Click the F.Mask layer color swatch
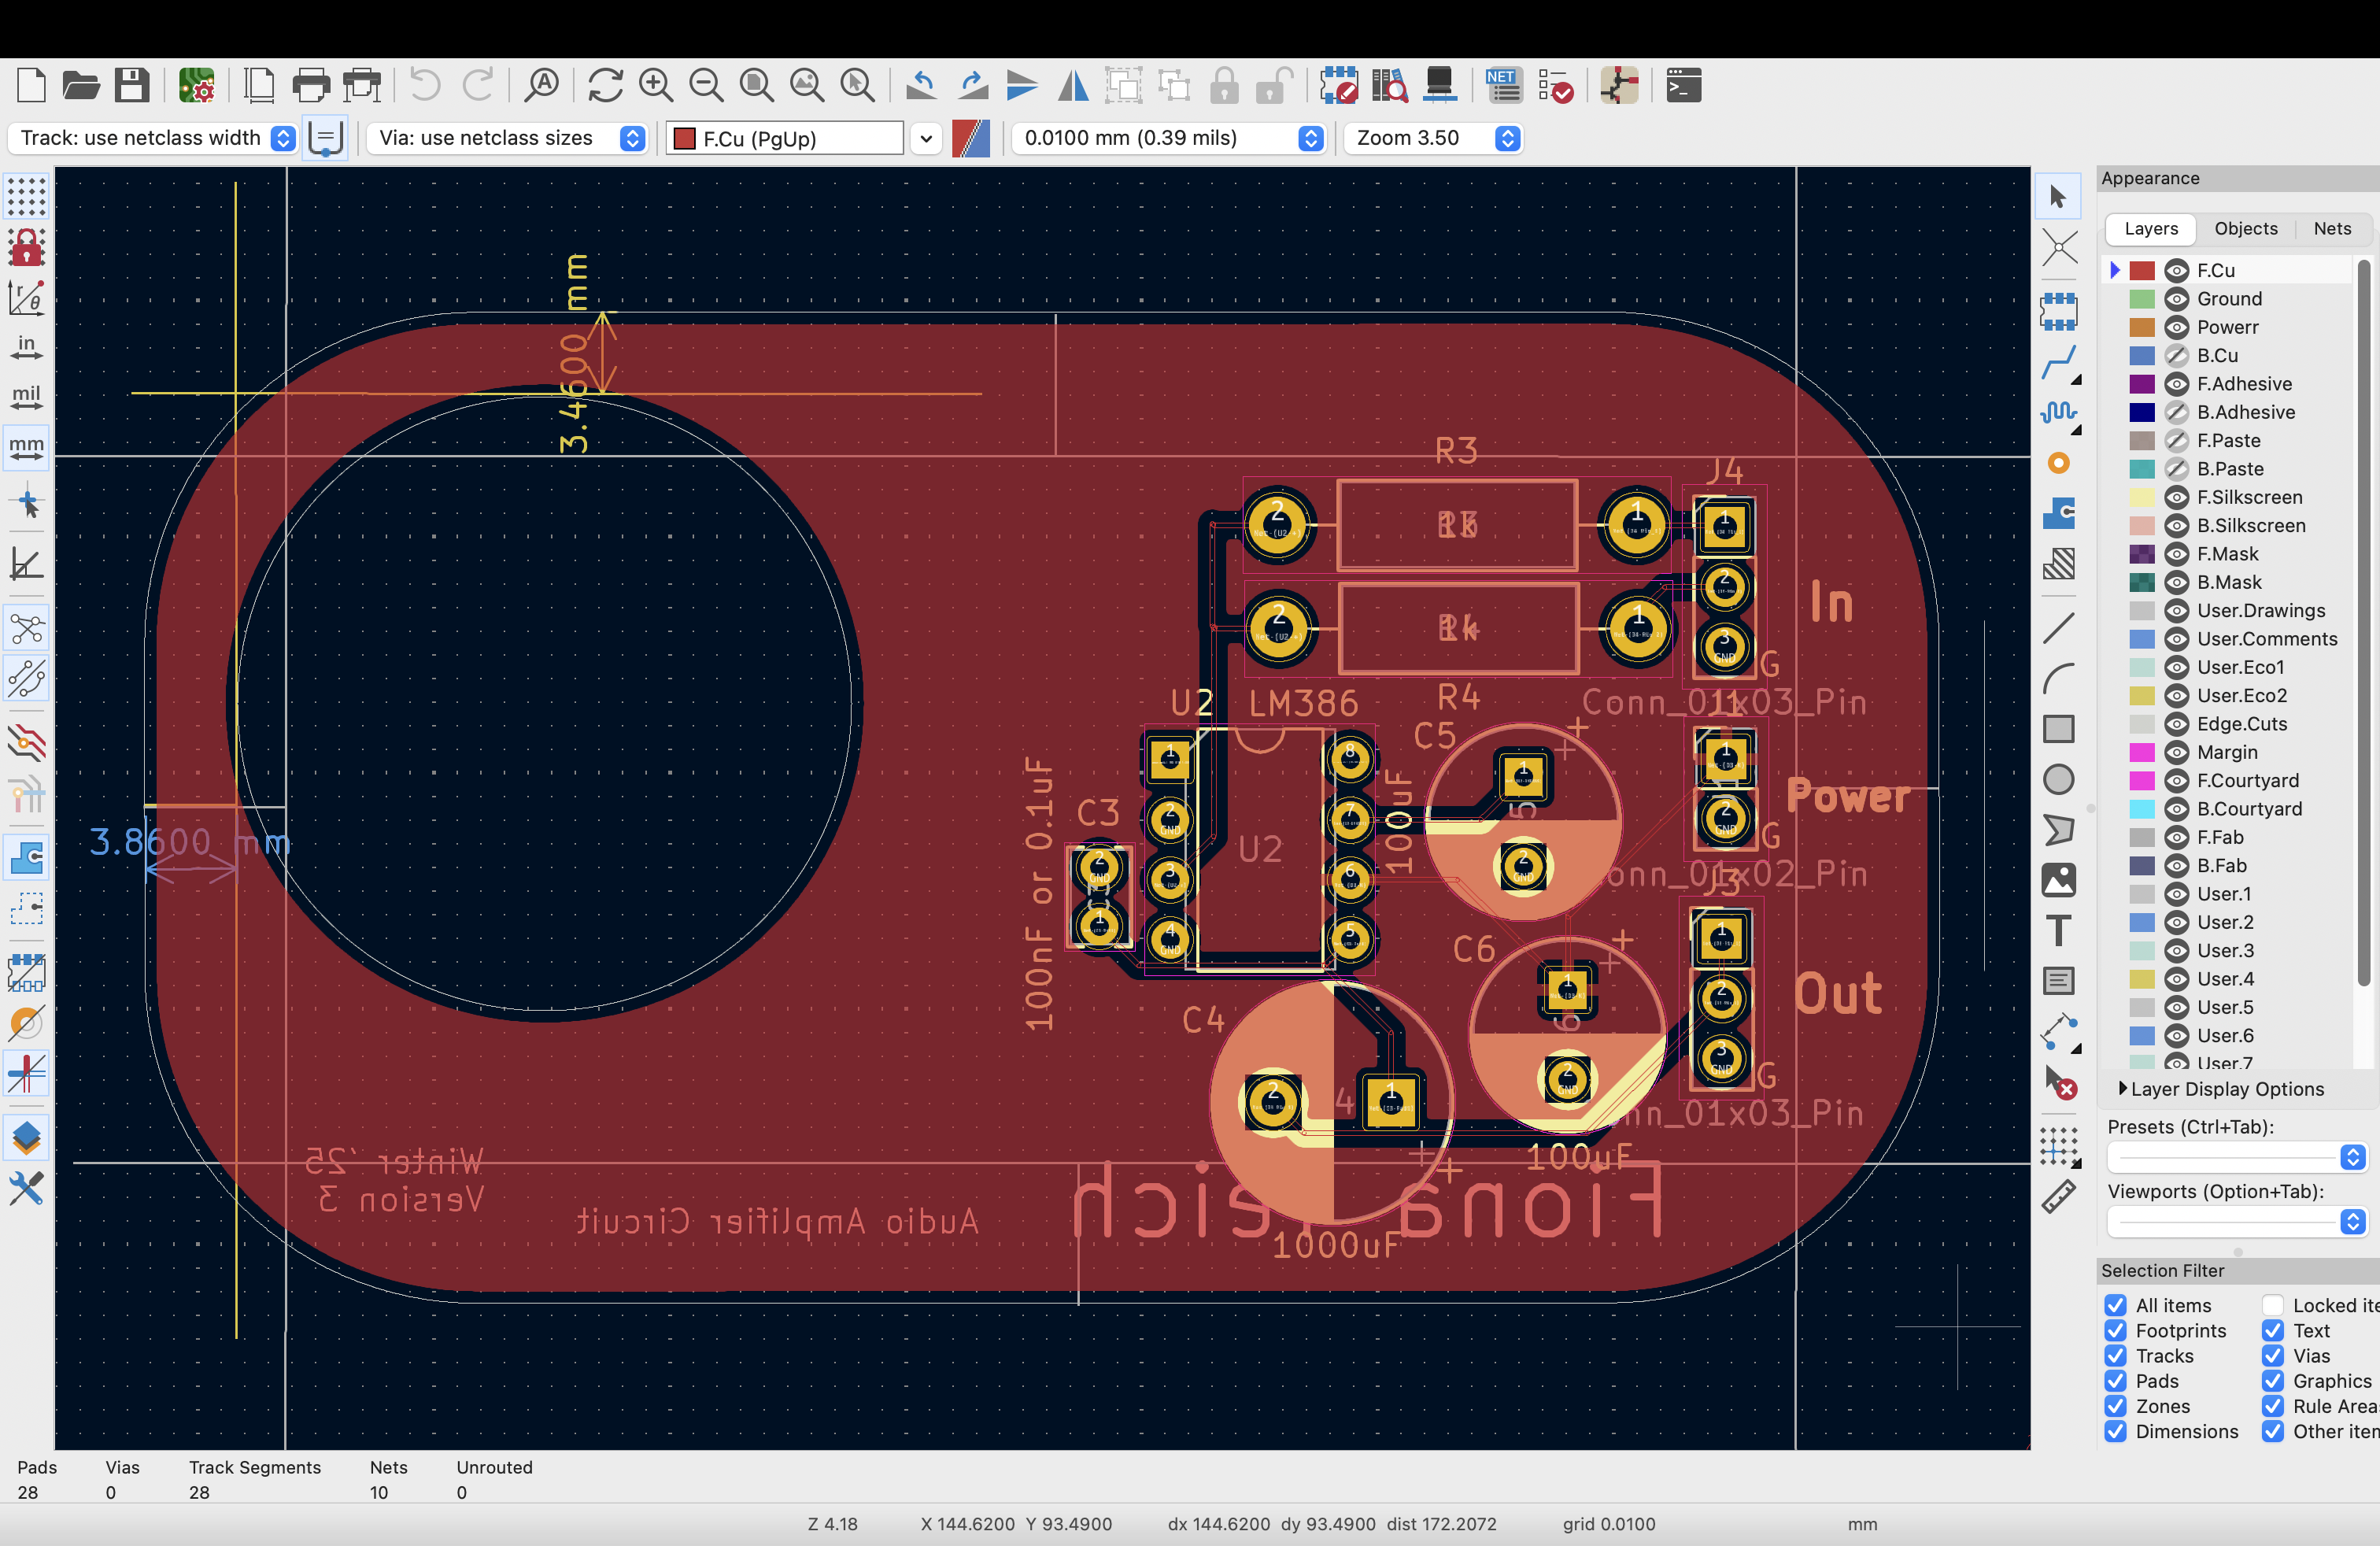The height and width of the screenshot is (1546, 2380). tap(2141, 554)
